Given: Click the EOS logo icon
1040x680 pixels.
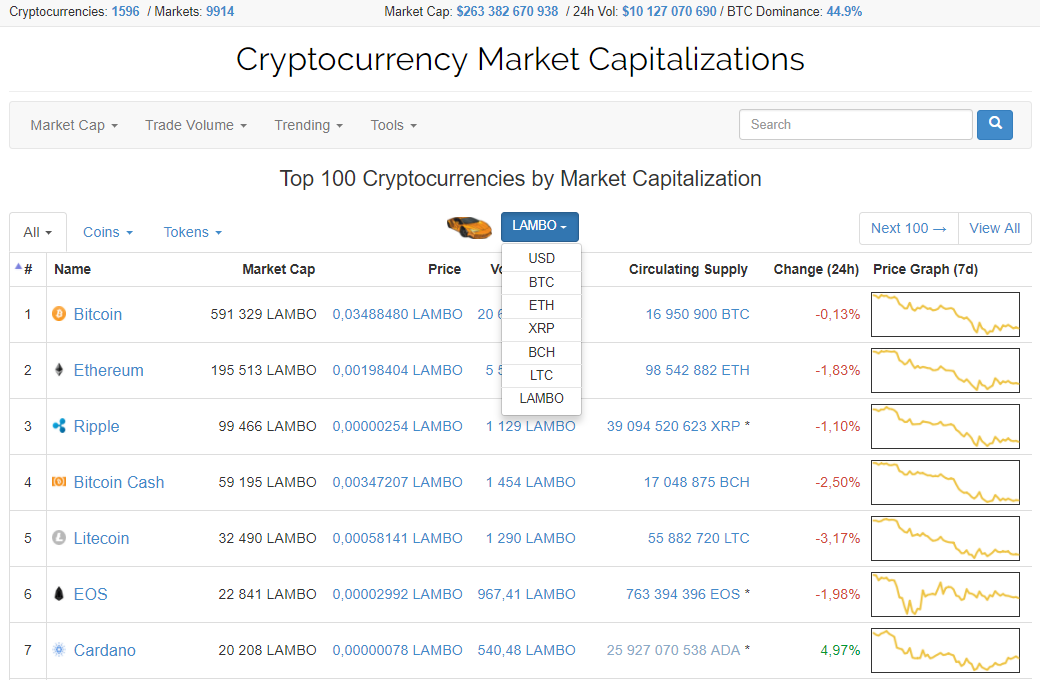Looking at the screenshot, I should (x=59, y=594).
